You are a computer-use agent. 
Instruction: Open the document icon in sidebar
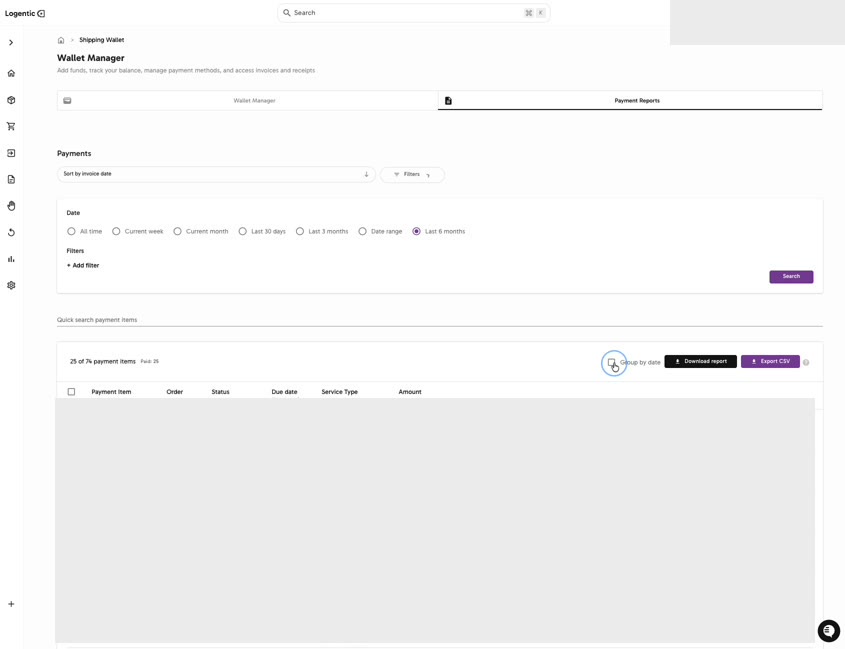pos(11,179)
